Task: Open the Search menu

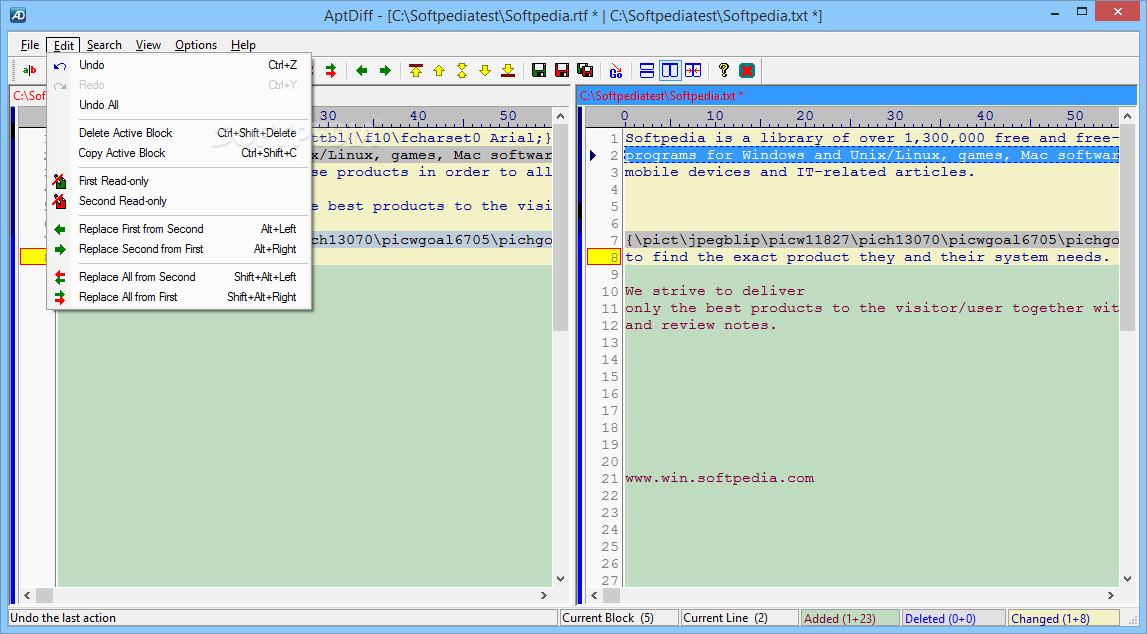Action: (x=104, y=45)
